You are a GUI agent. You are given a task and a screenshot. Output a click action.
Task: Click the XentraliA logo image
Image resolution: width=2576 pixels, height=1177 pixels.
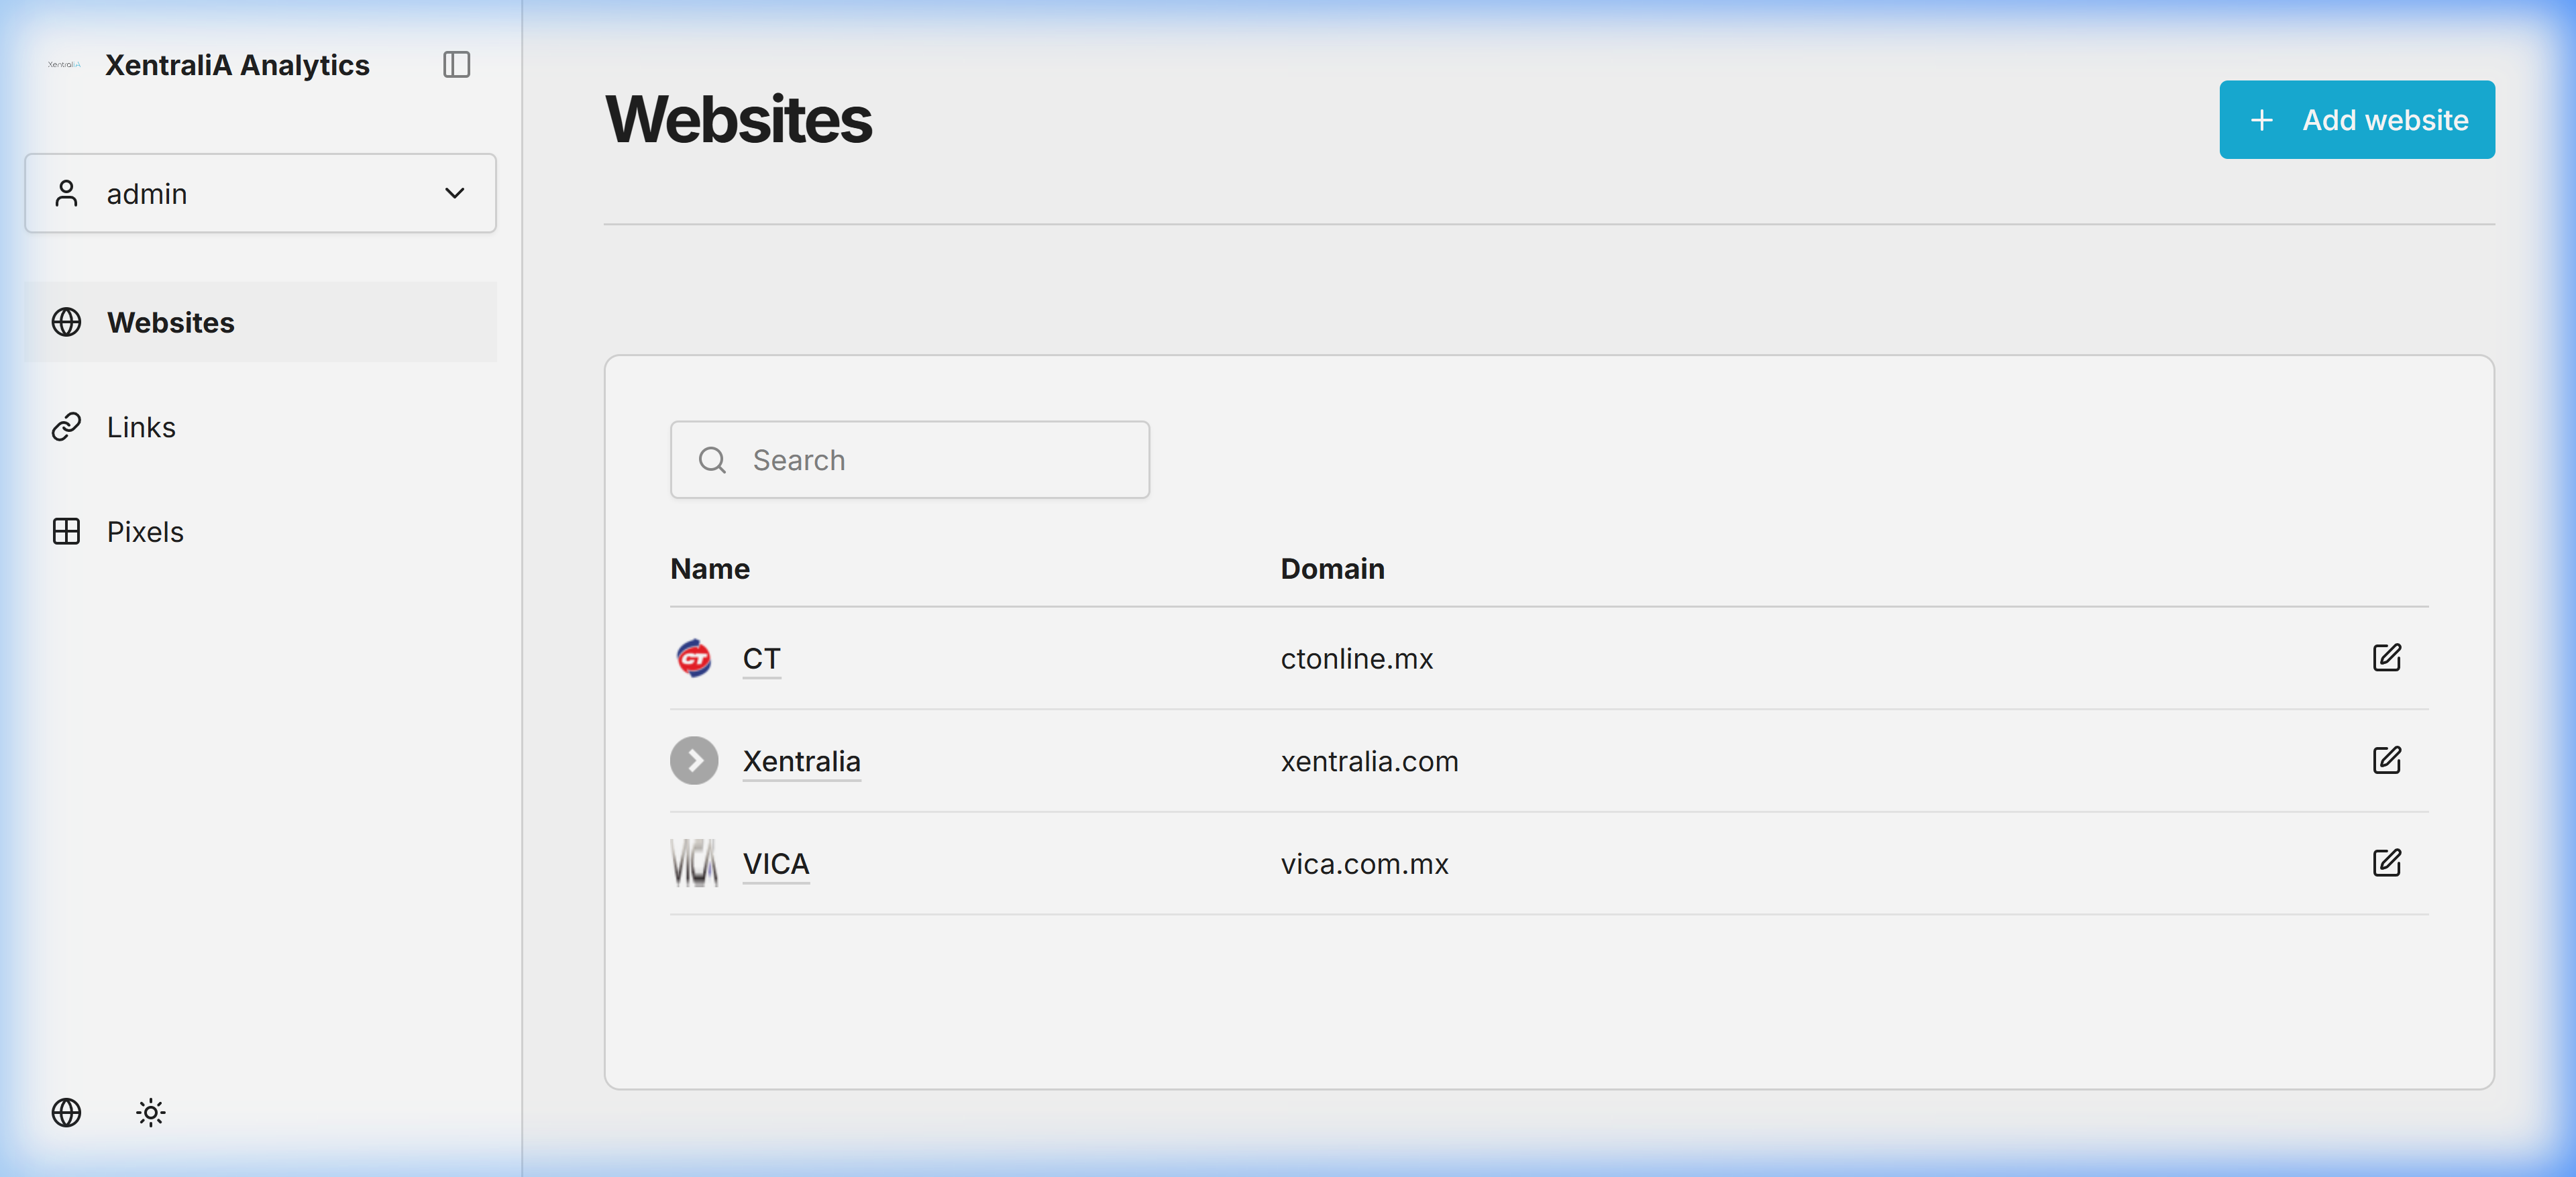coord(64,65)
